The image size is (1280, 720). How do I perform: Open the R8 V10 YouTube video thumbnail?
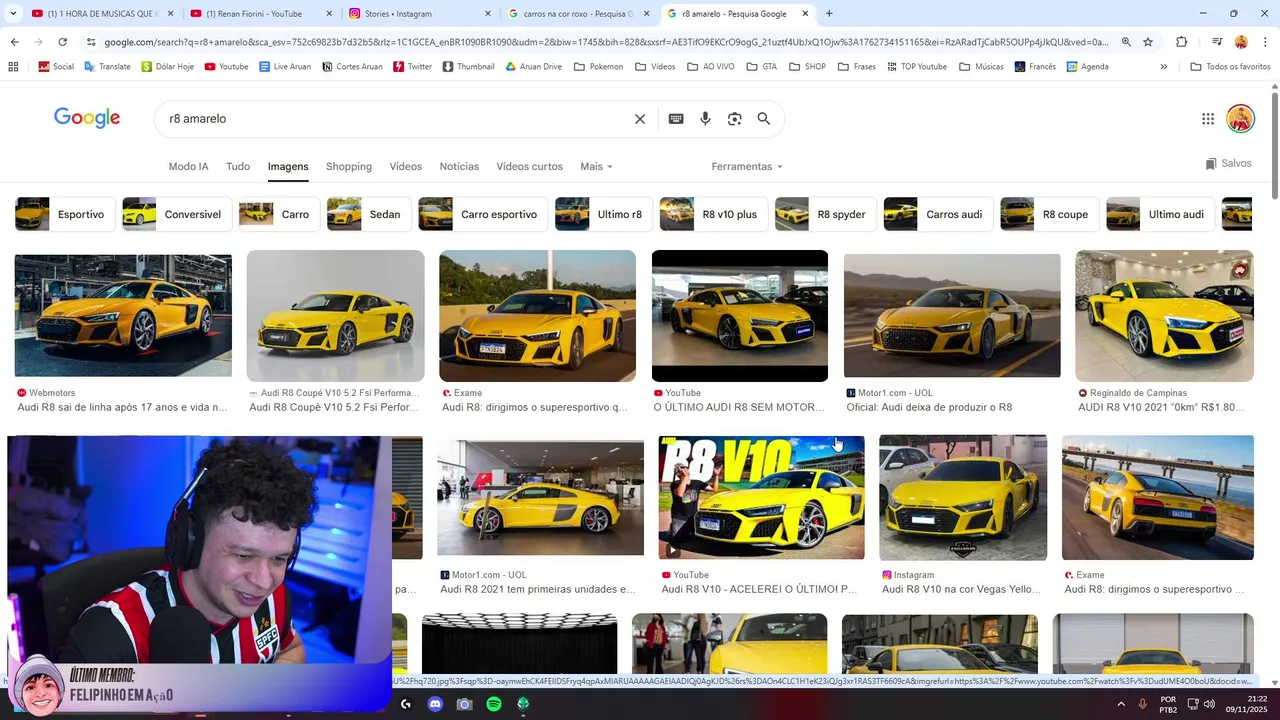click(761, 497)
